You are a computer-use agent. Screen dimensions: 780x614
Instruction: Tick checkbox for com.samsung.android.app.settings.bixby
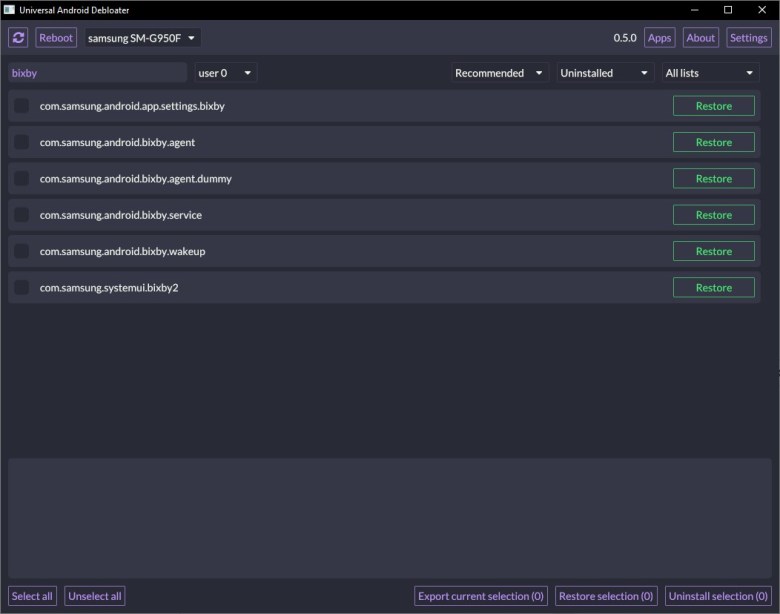21,106
